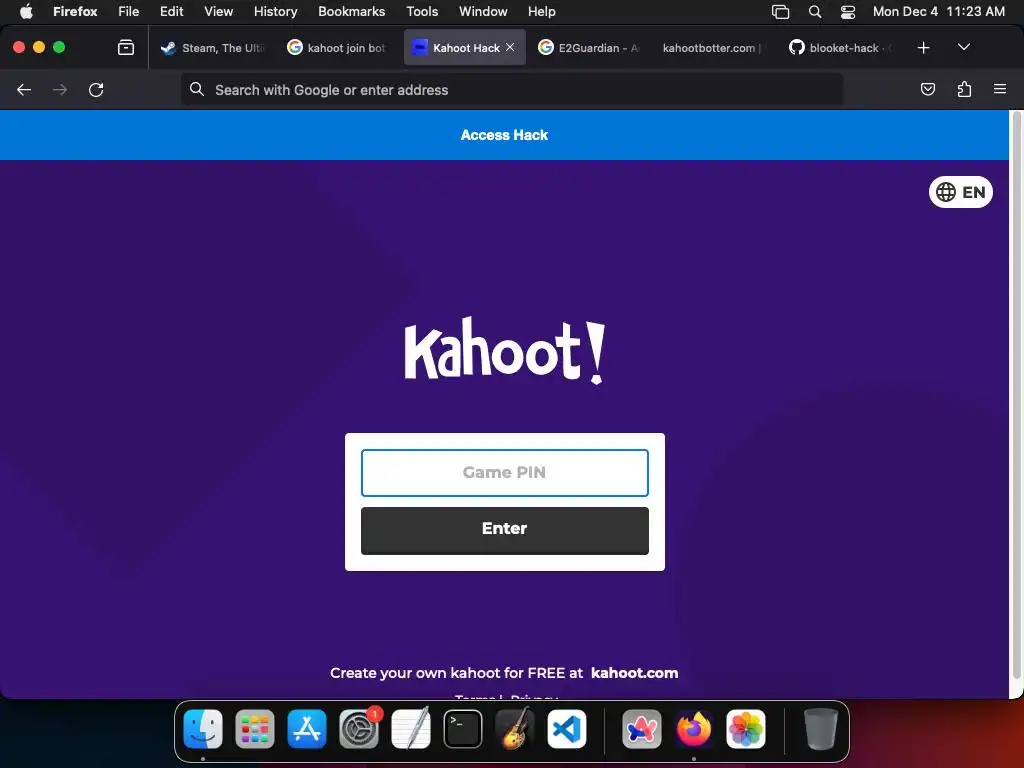Go forward one page
The width and height of the screenshot is (1024, 768).
[x=60, y=89]
